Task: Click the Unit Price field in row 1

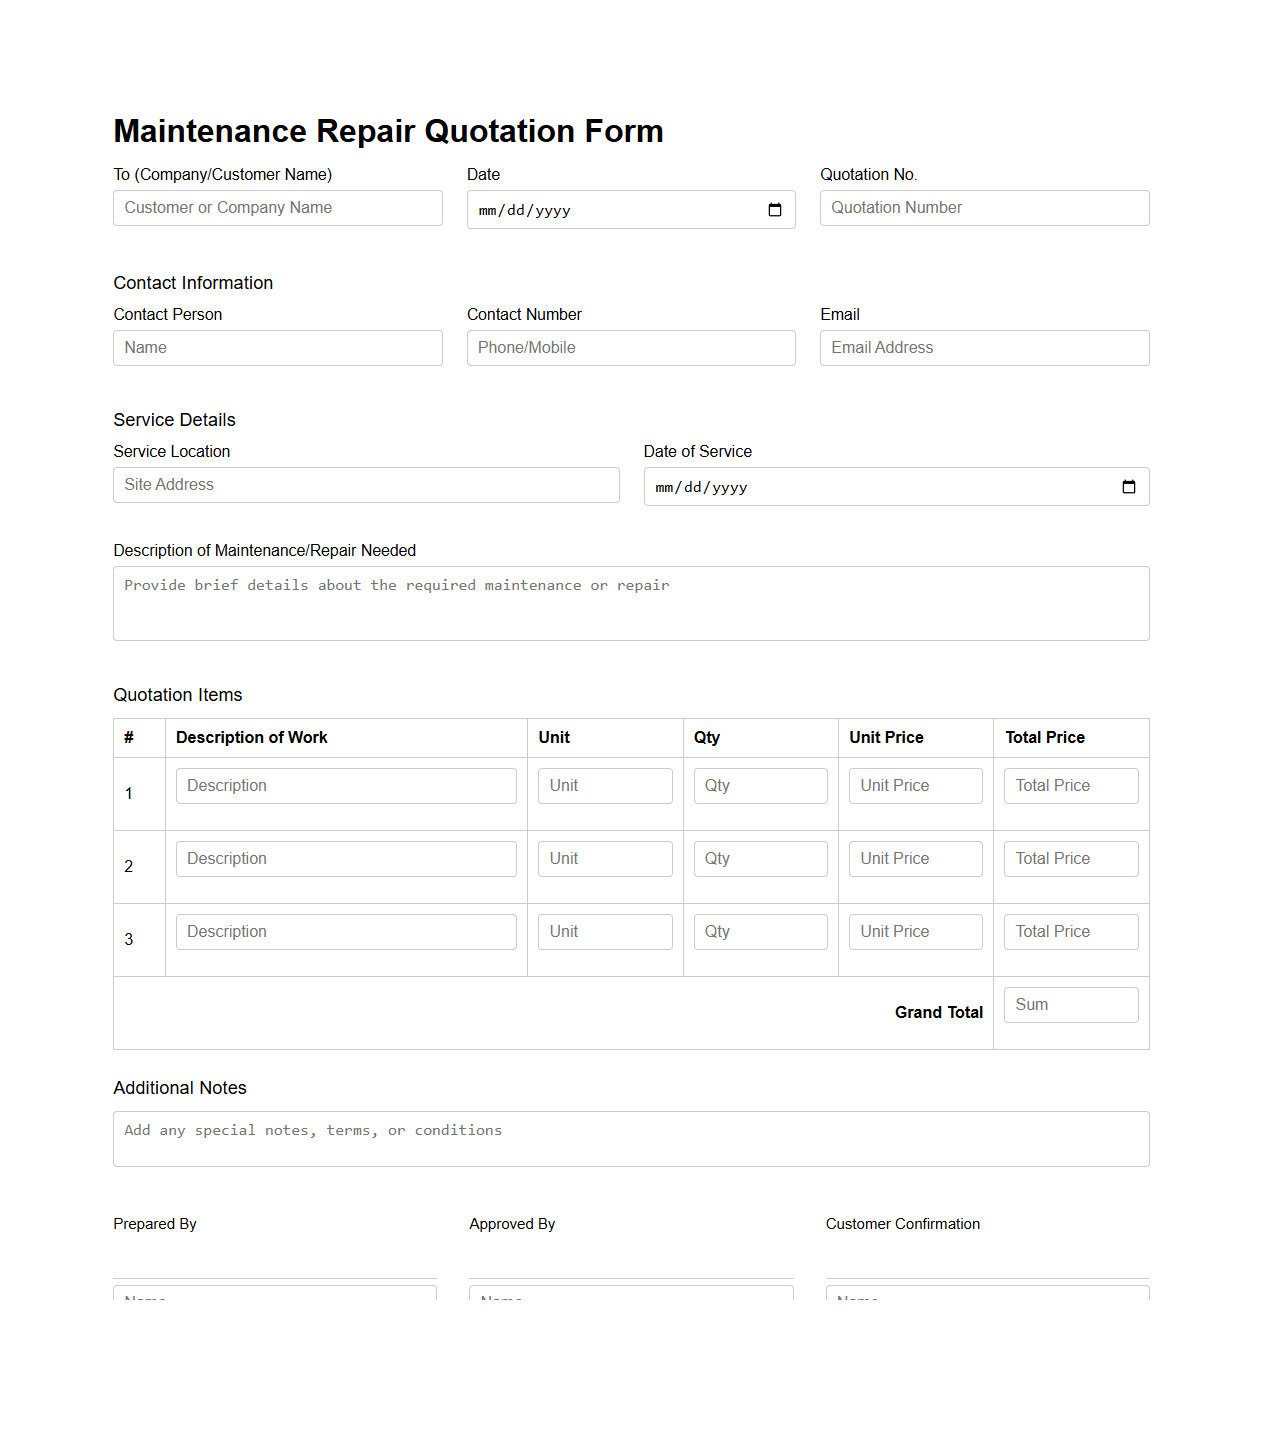Action: click(915, 785)
